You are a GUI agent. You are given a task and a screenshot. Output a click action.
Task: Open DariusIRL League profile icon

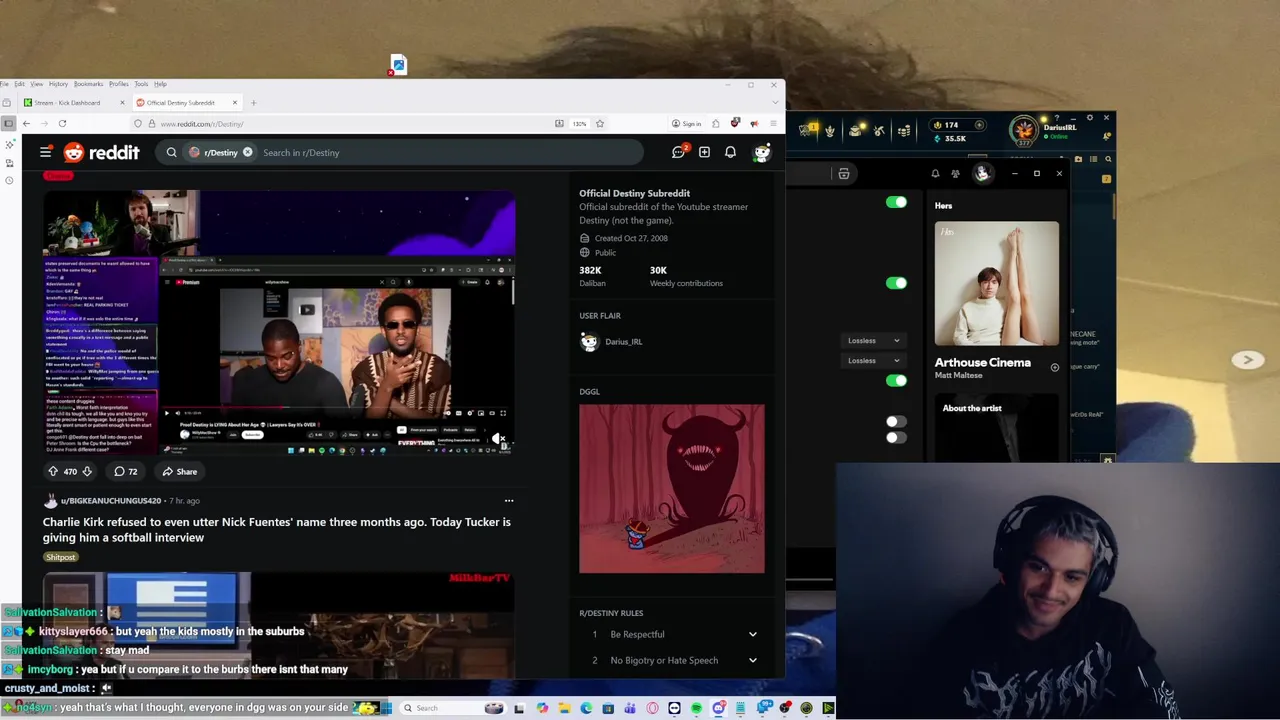[1024, 130]
